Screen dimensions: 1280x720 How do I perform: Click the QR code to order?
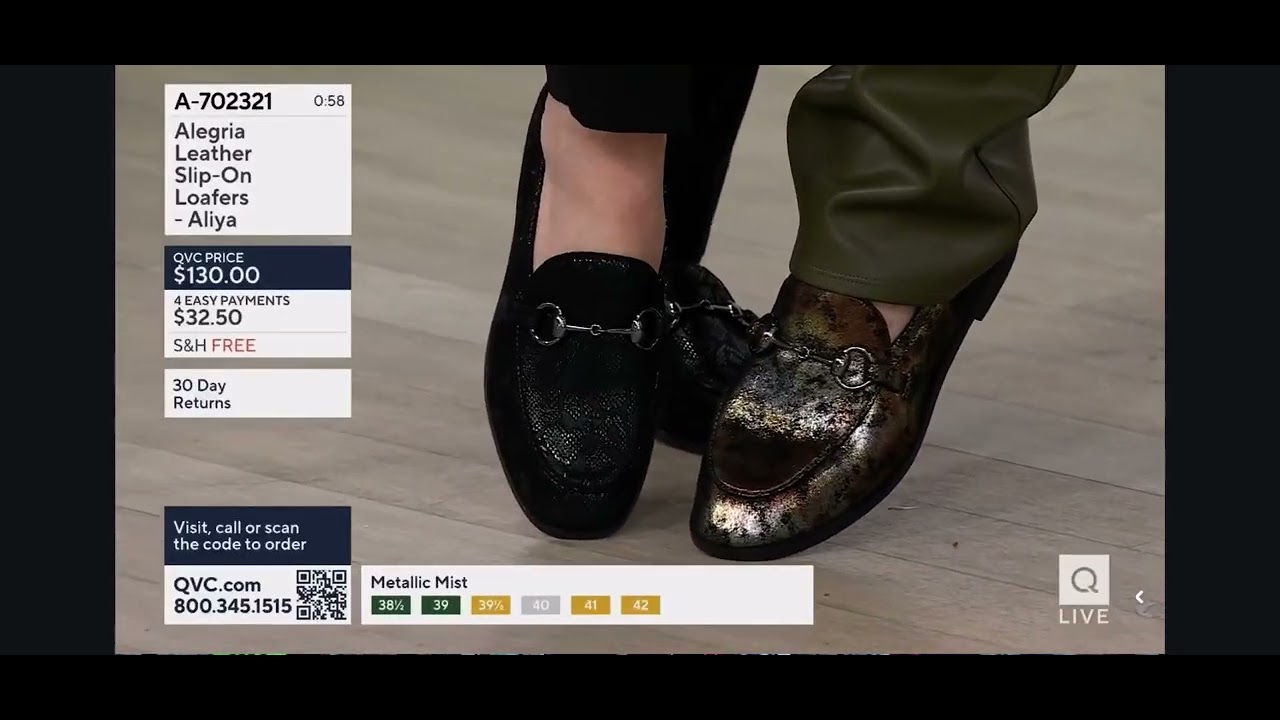322,595
